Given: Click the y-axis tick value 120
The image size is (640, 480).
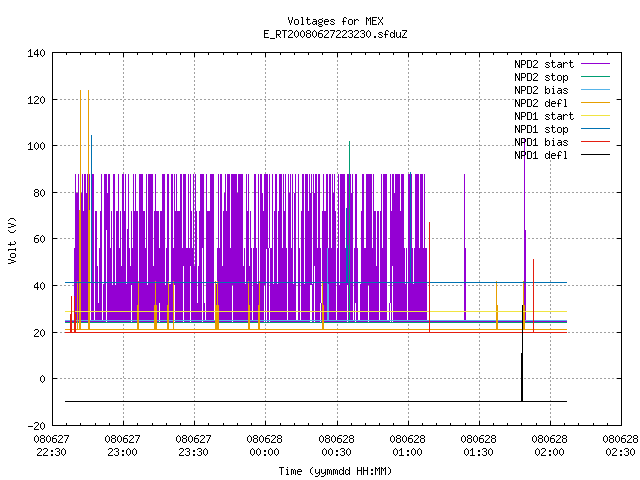Looking at the screenshot, I should tap(36, 100).
